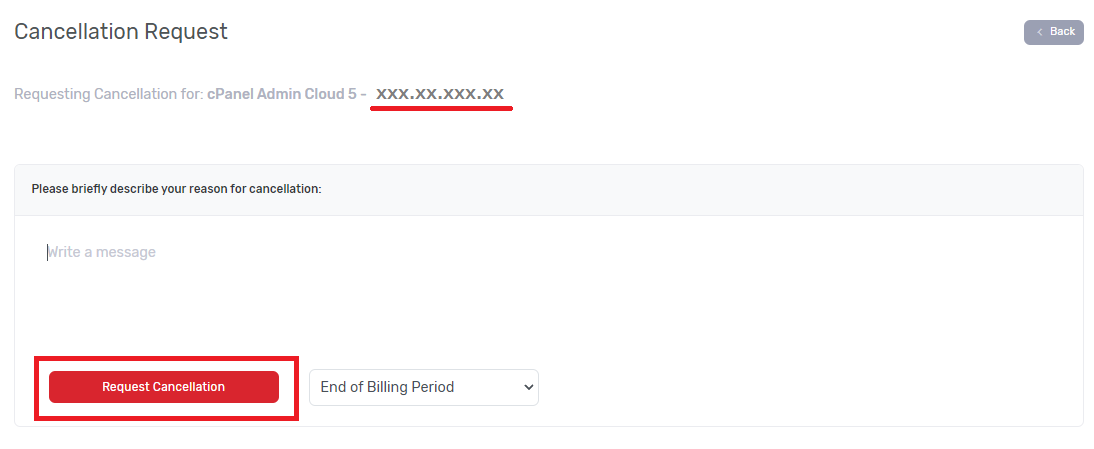The width and height of the screenshot is (1094, 449).
Task: Open the End of Billing Period dropdown
Action: (x=423, y=387)
